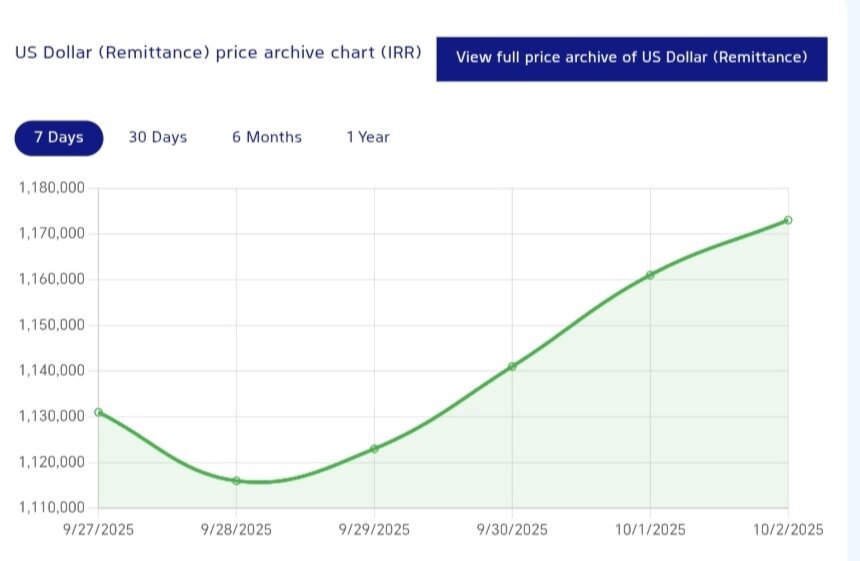Click the 9/30/2025 x-axis date label
The height and width of the screenshot is (561, 860).
click(x=512, y=529)
